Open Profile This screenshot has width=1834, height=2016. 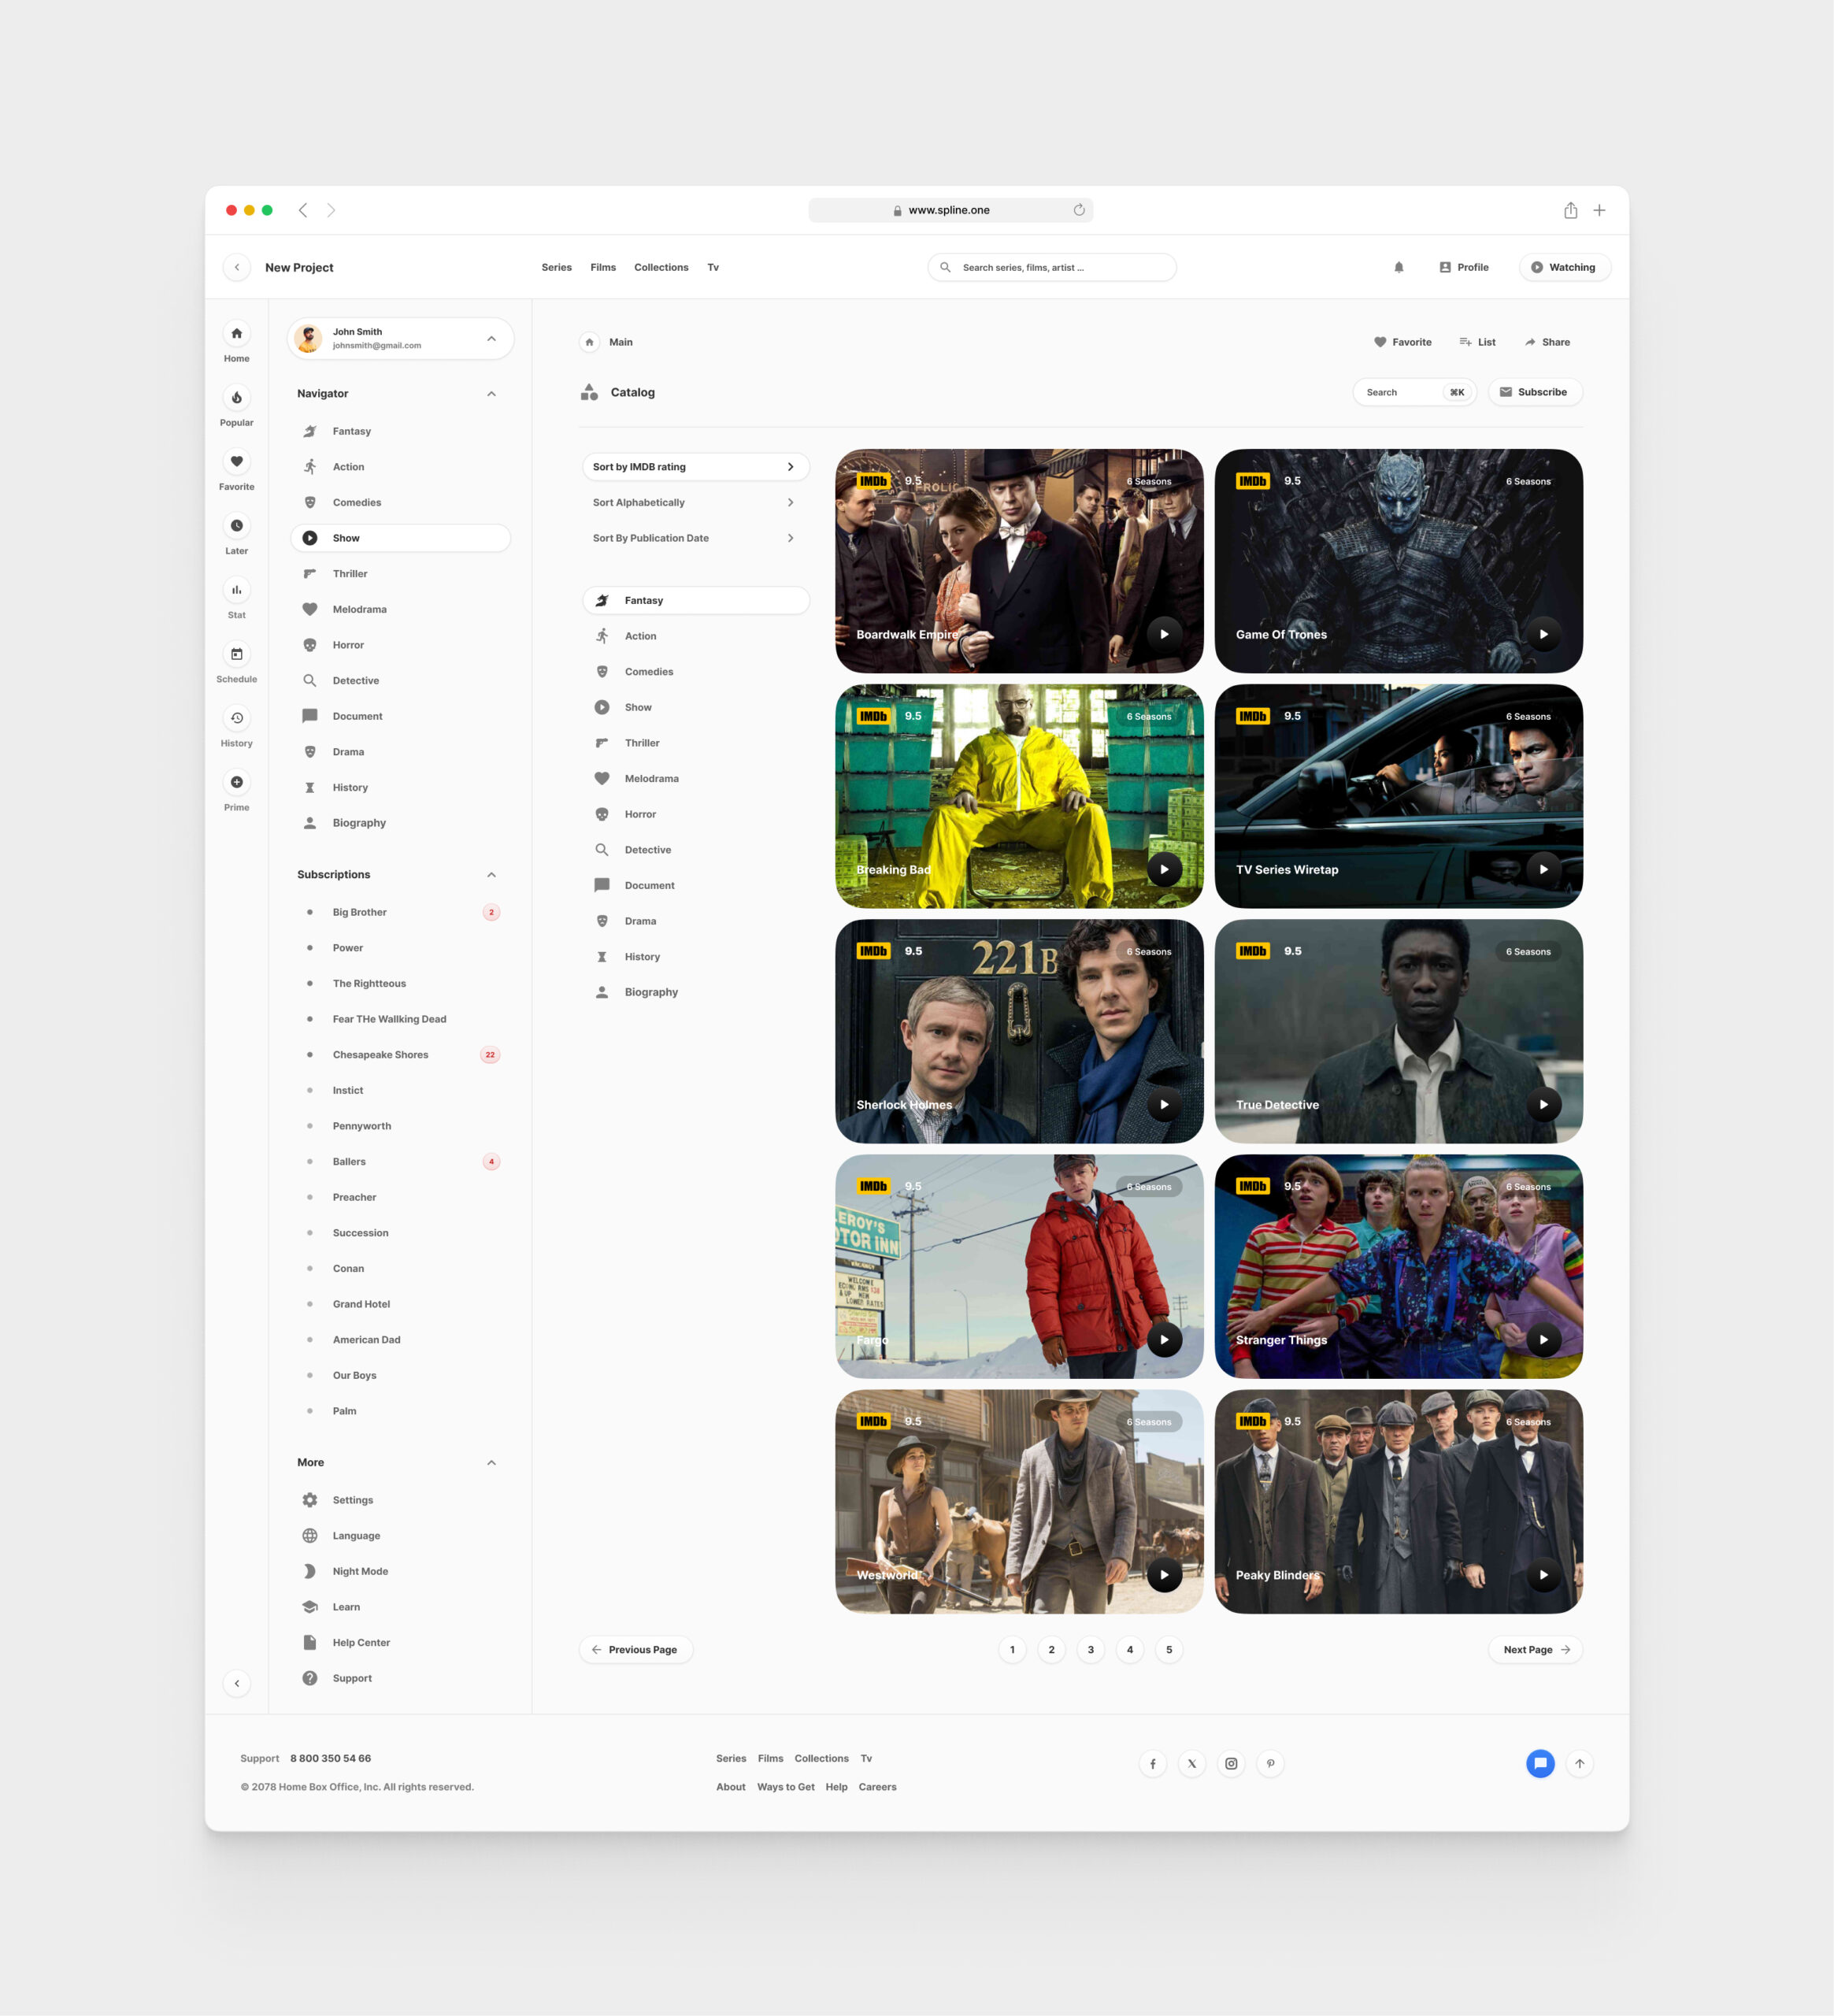(1463, 267)
